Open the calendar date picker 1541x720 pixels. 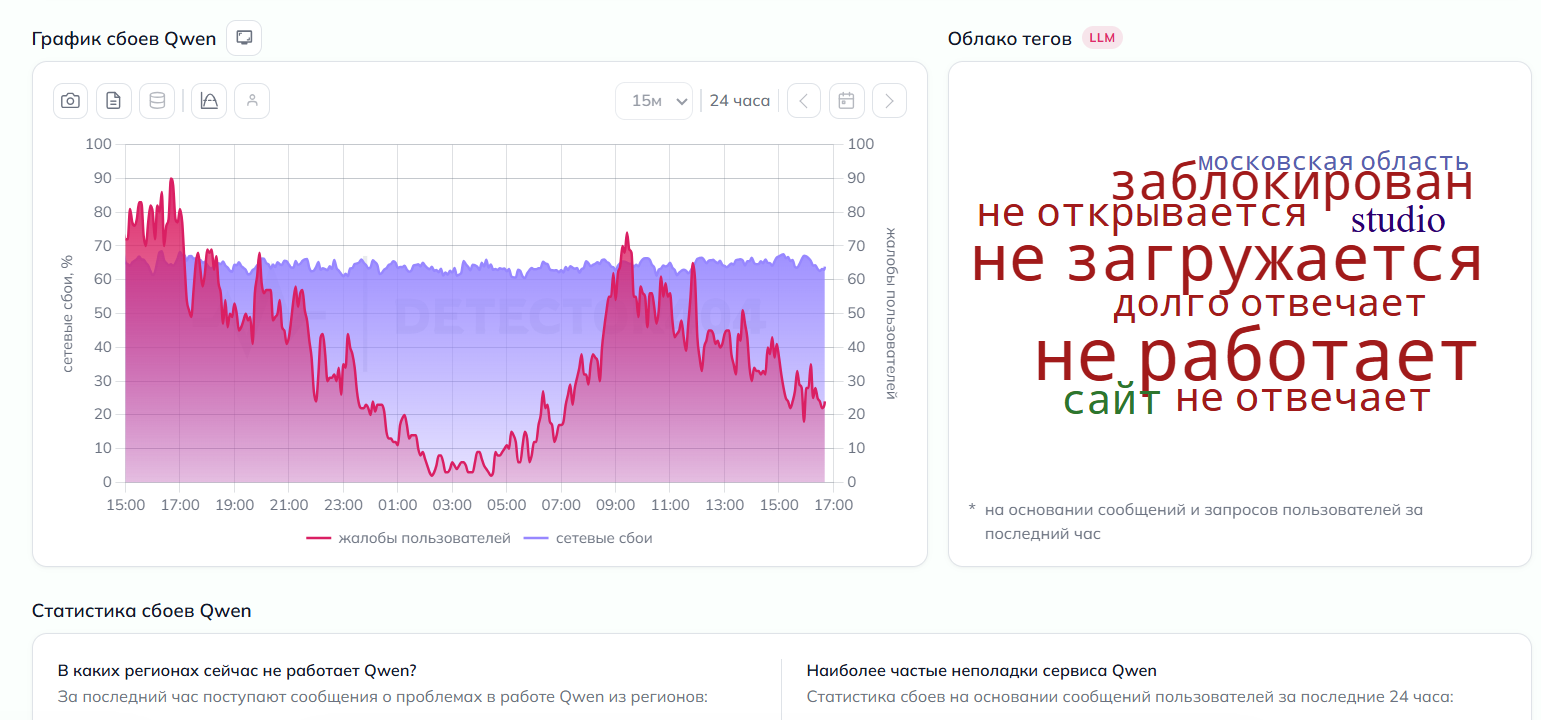[846, 100]
